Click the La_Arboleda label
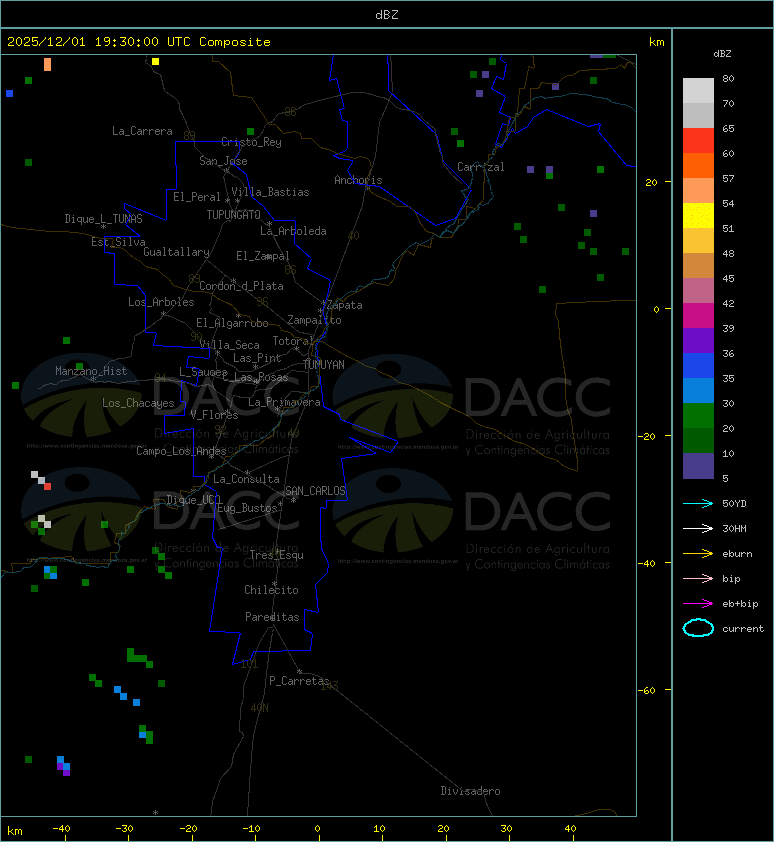Viewport: 774px width, 842px height. [x=293, y=231]
